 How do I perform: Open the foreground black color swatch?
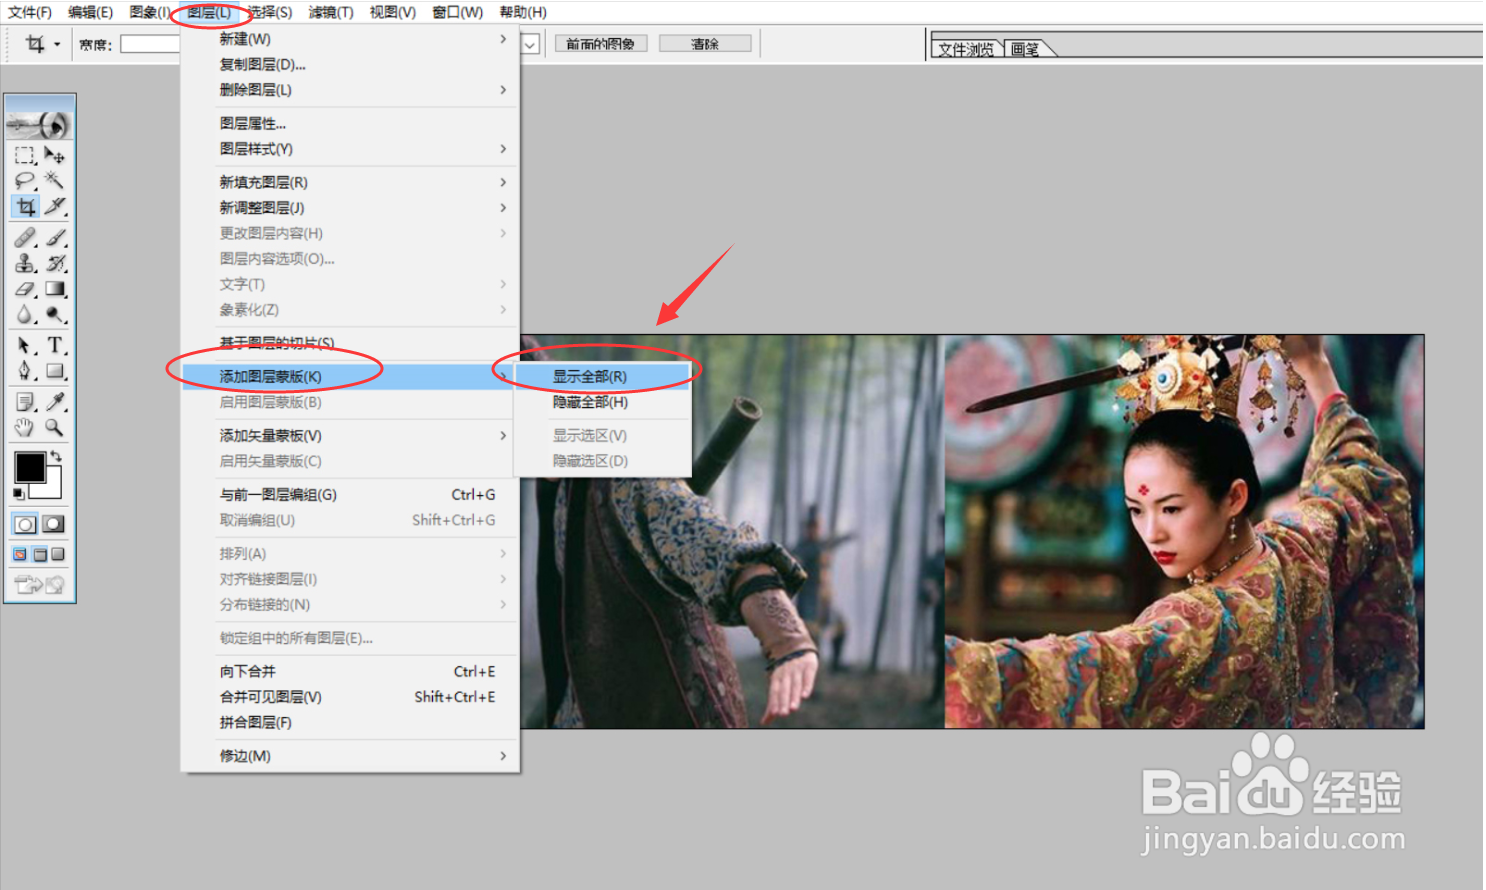pos(29,467)
